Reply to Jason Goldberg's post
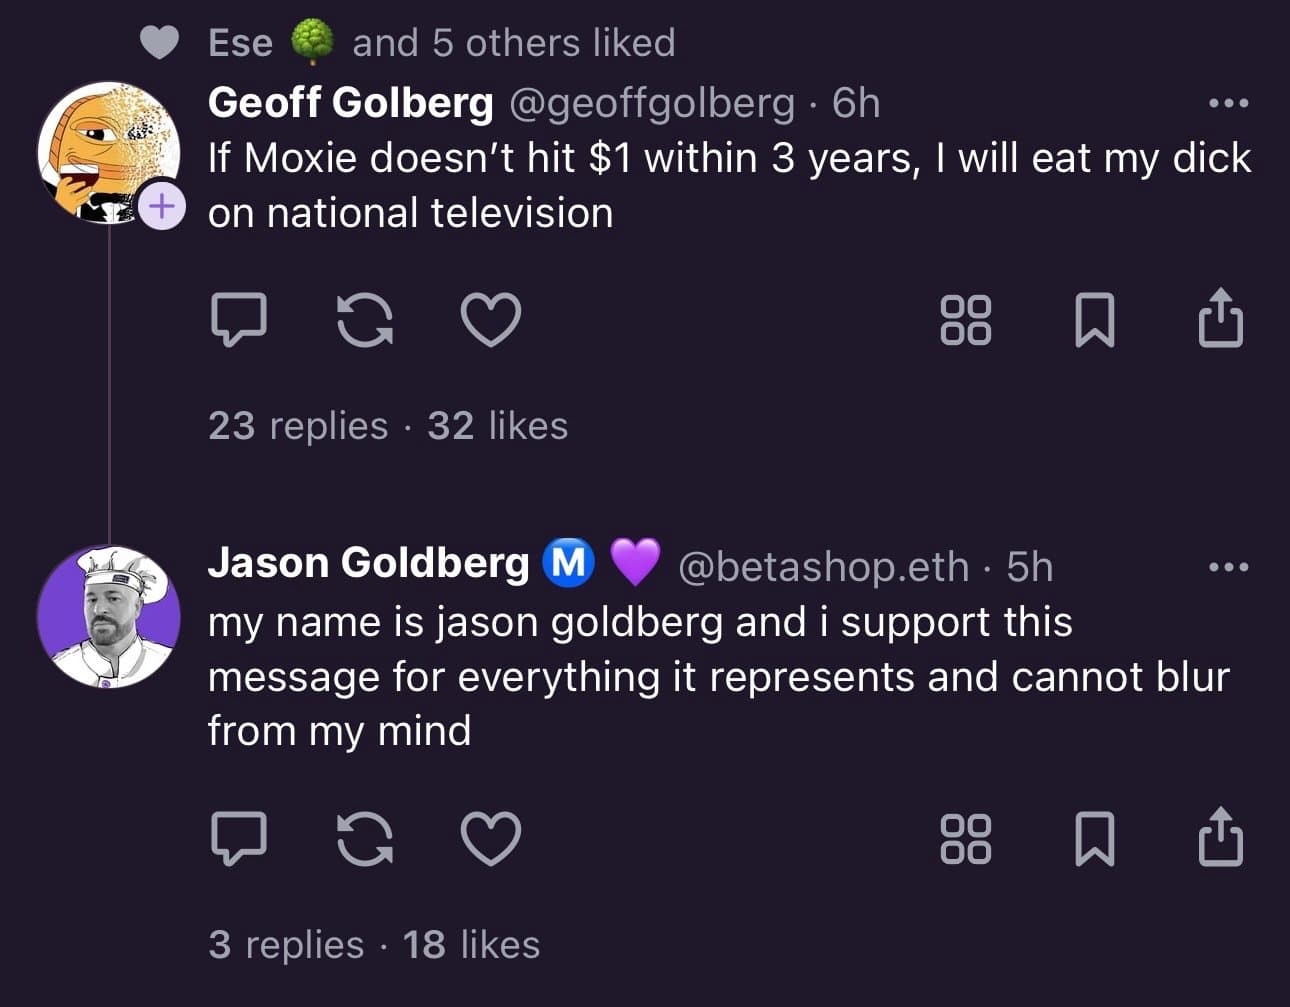The width and height of the screenshot is (1290, 1007). coord(239,837)
